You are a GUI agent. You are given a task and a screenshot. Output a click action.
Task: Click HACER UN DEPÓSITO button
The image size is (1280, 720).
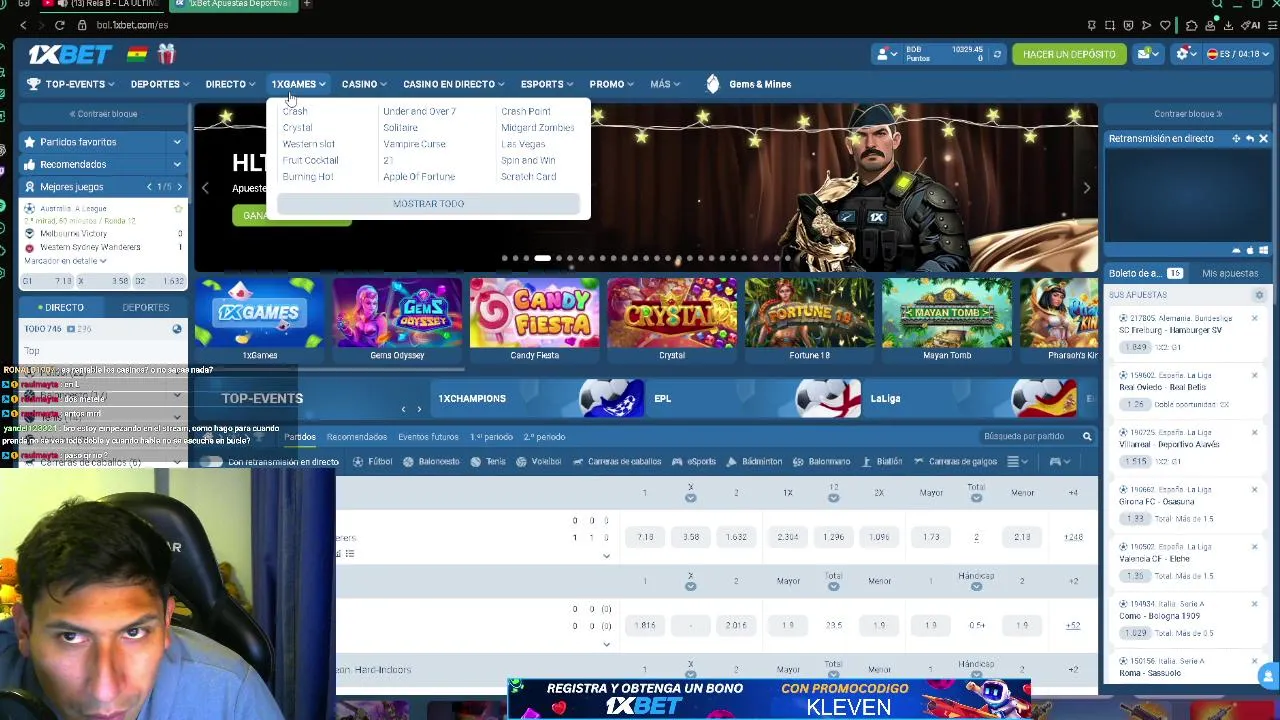(1069, 54)
